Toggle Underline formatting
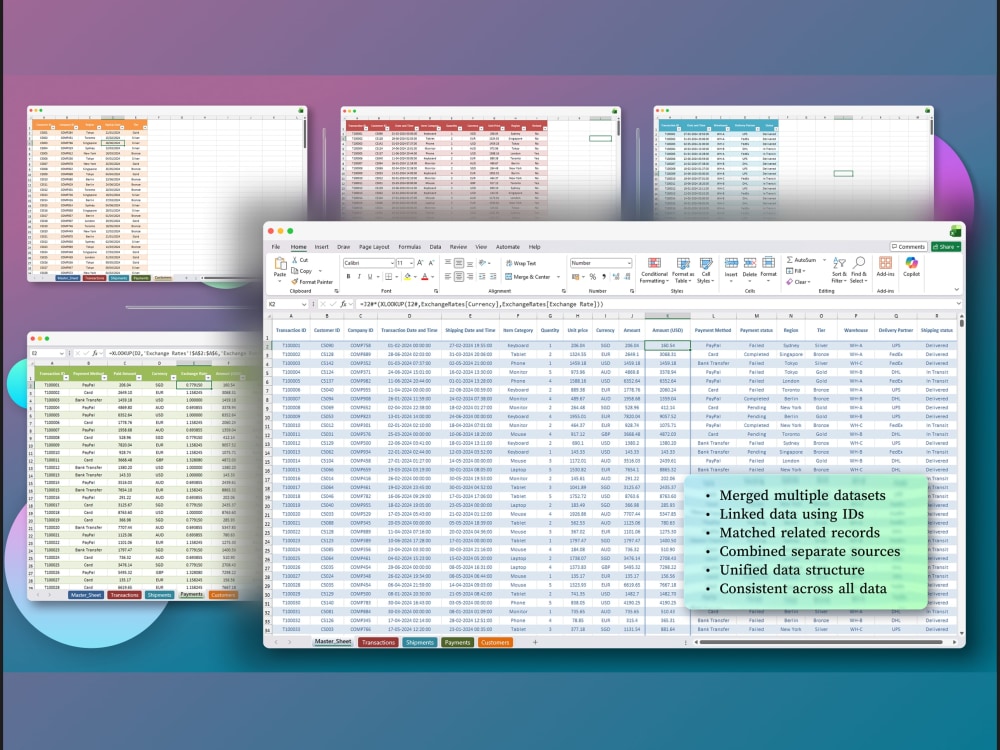This screenshot has width=1000, height=750. 370,277
